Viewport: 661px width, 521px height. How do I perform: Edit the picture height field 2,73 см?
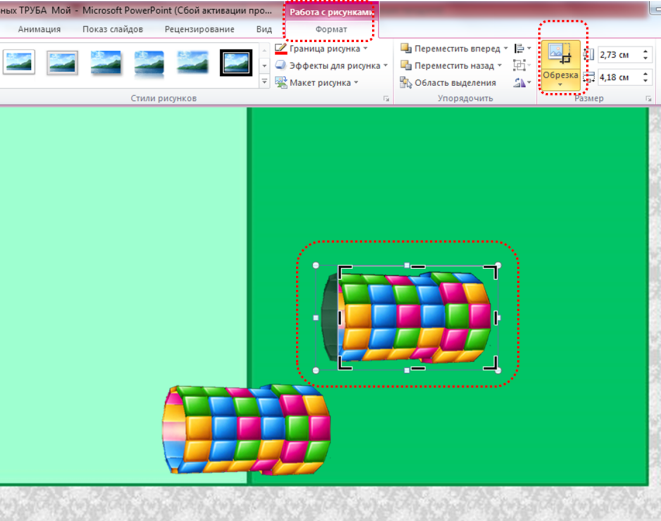click(x=619, y=54)
